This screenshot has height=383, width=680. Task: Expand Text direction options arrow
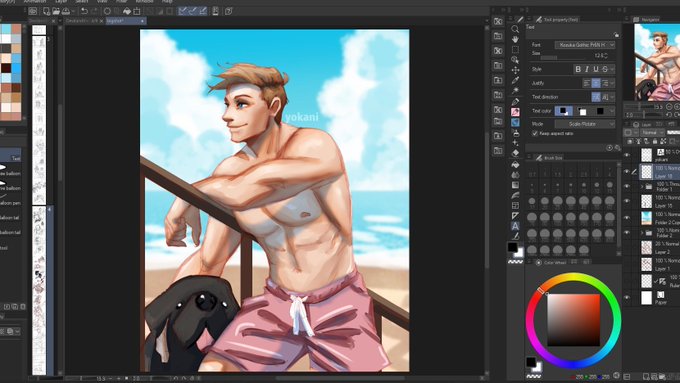click(x=612, y=97)
